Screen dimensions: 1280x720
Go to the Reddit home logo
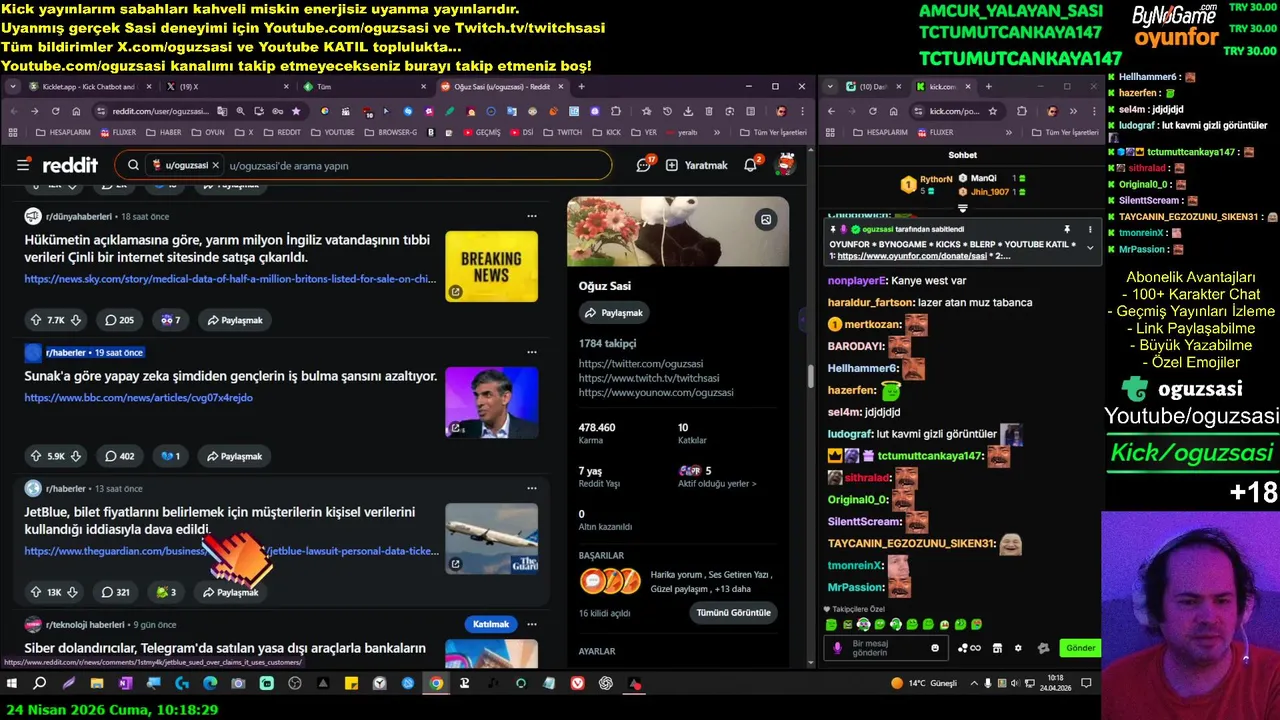[x=70, y=165]
